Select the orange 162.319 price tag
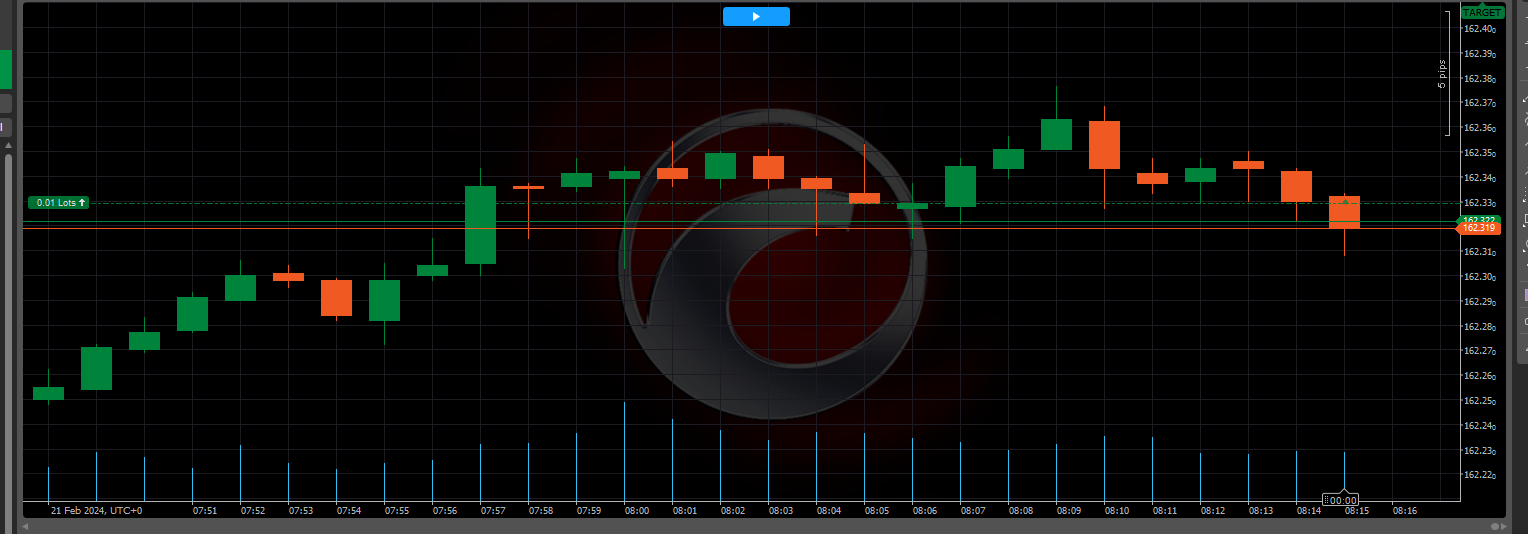This screenshot has width=1528, height=534. tap(1478, 228)
